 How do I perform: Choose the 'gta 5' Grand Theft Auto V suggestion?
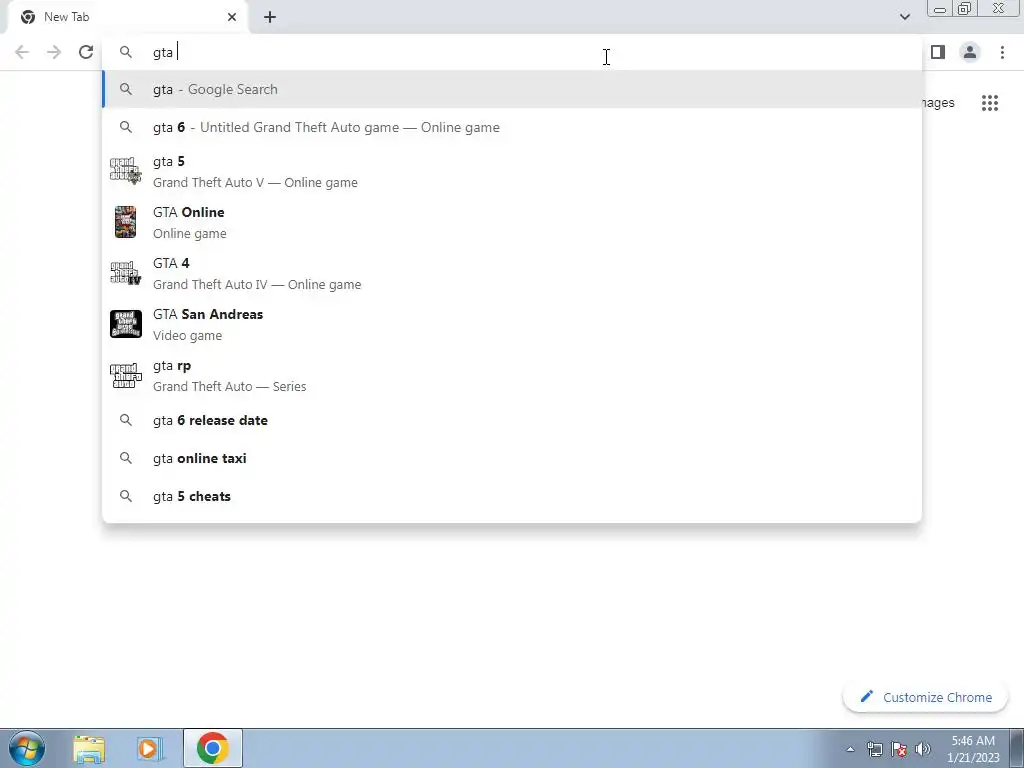512,172
